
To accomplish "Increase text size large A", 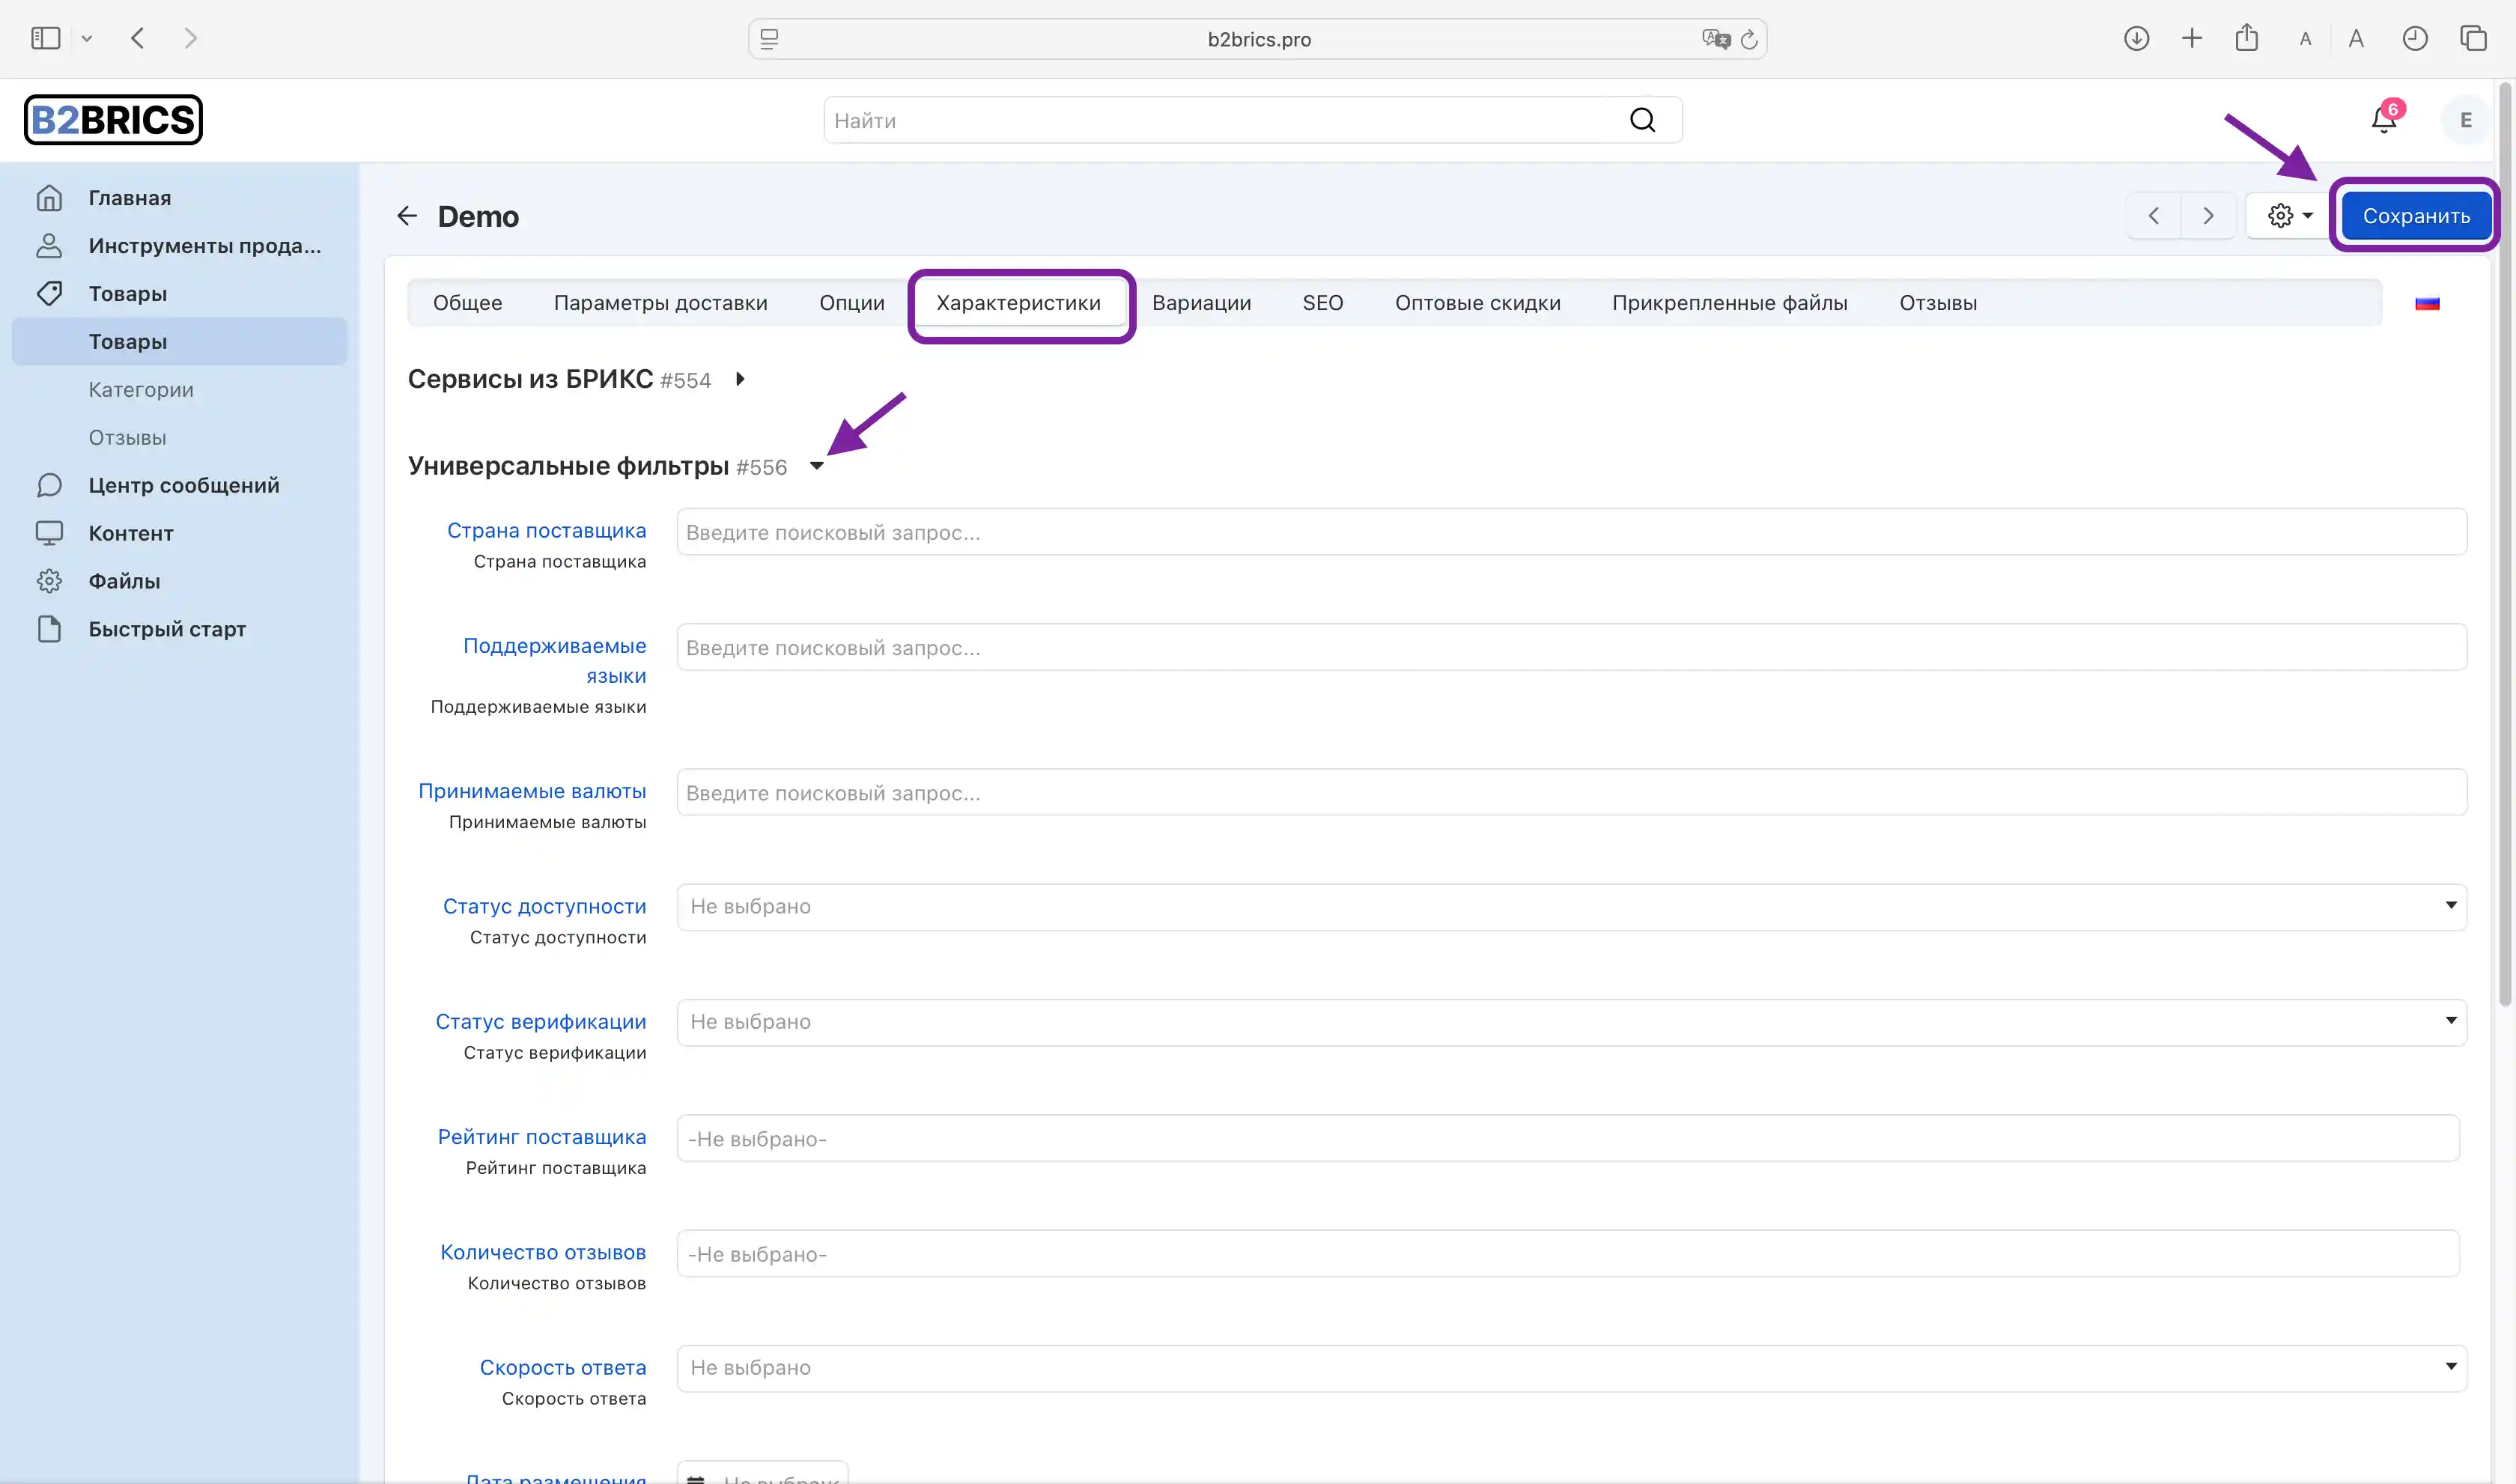I will (2356, 38).
